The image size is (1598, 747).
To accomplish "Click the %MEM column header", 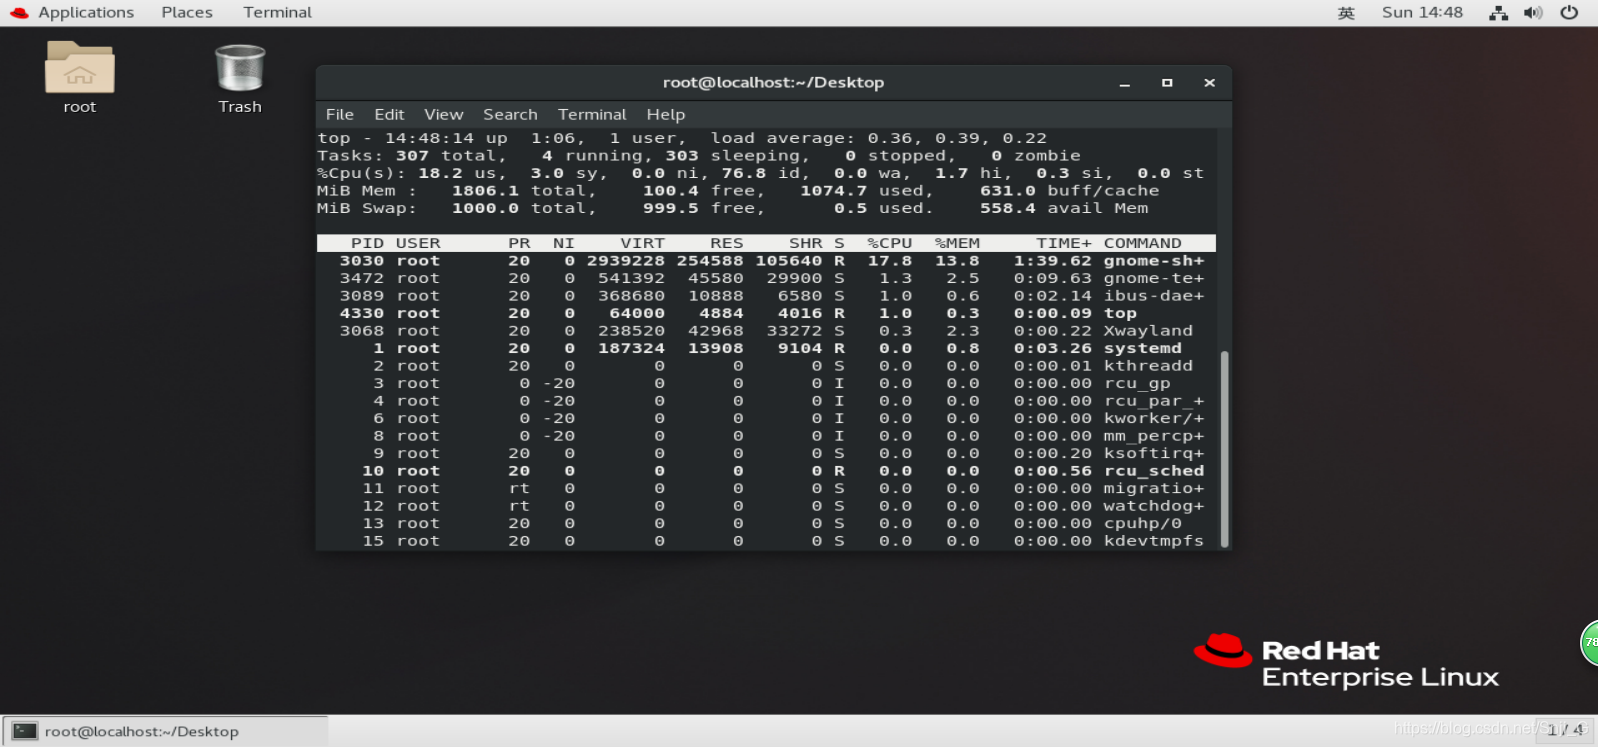I will [957, 243].
